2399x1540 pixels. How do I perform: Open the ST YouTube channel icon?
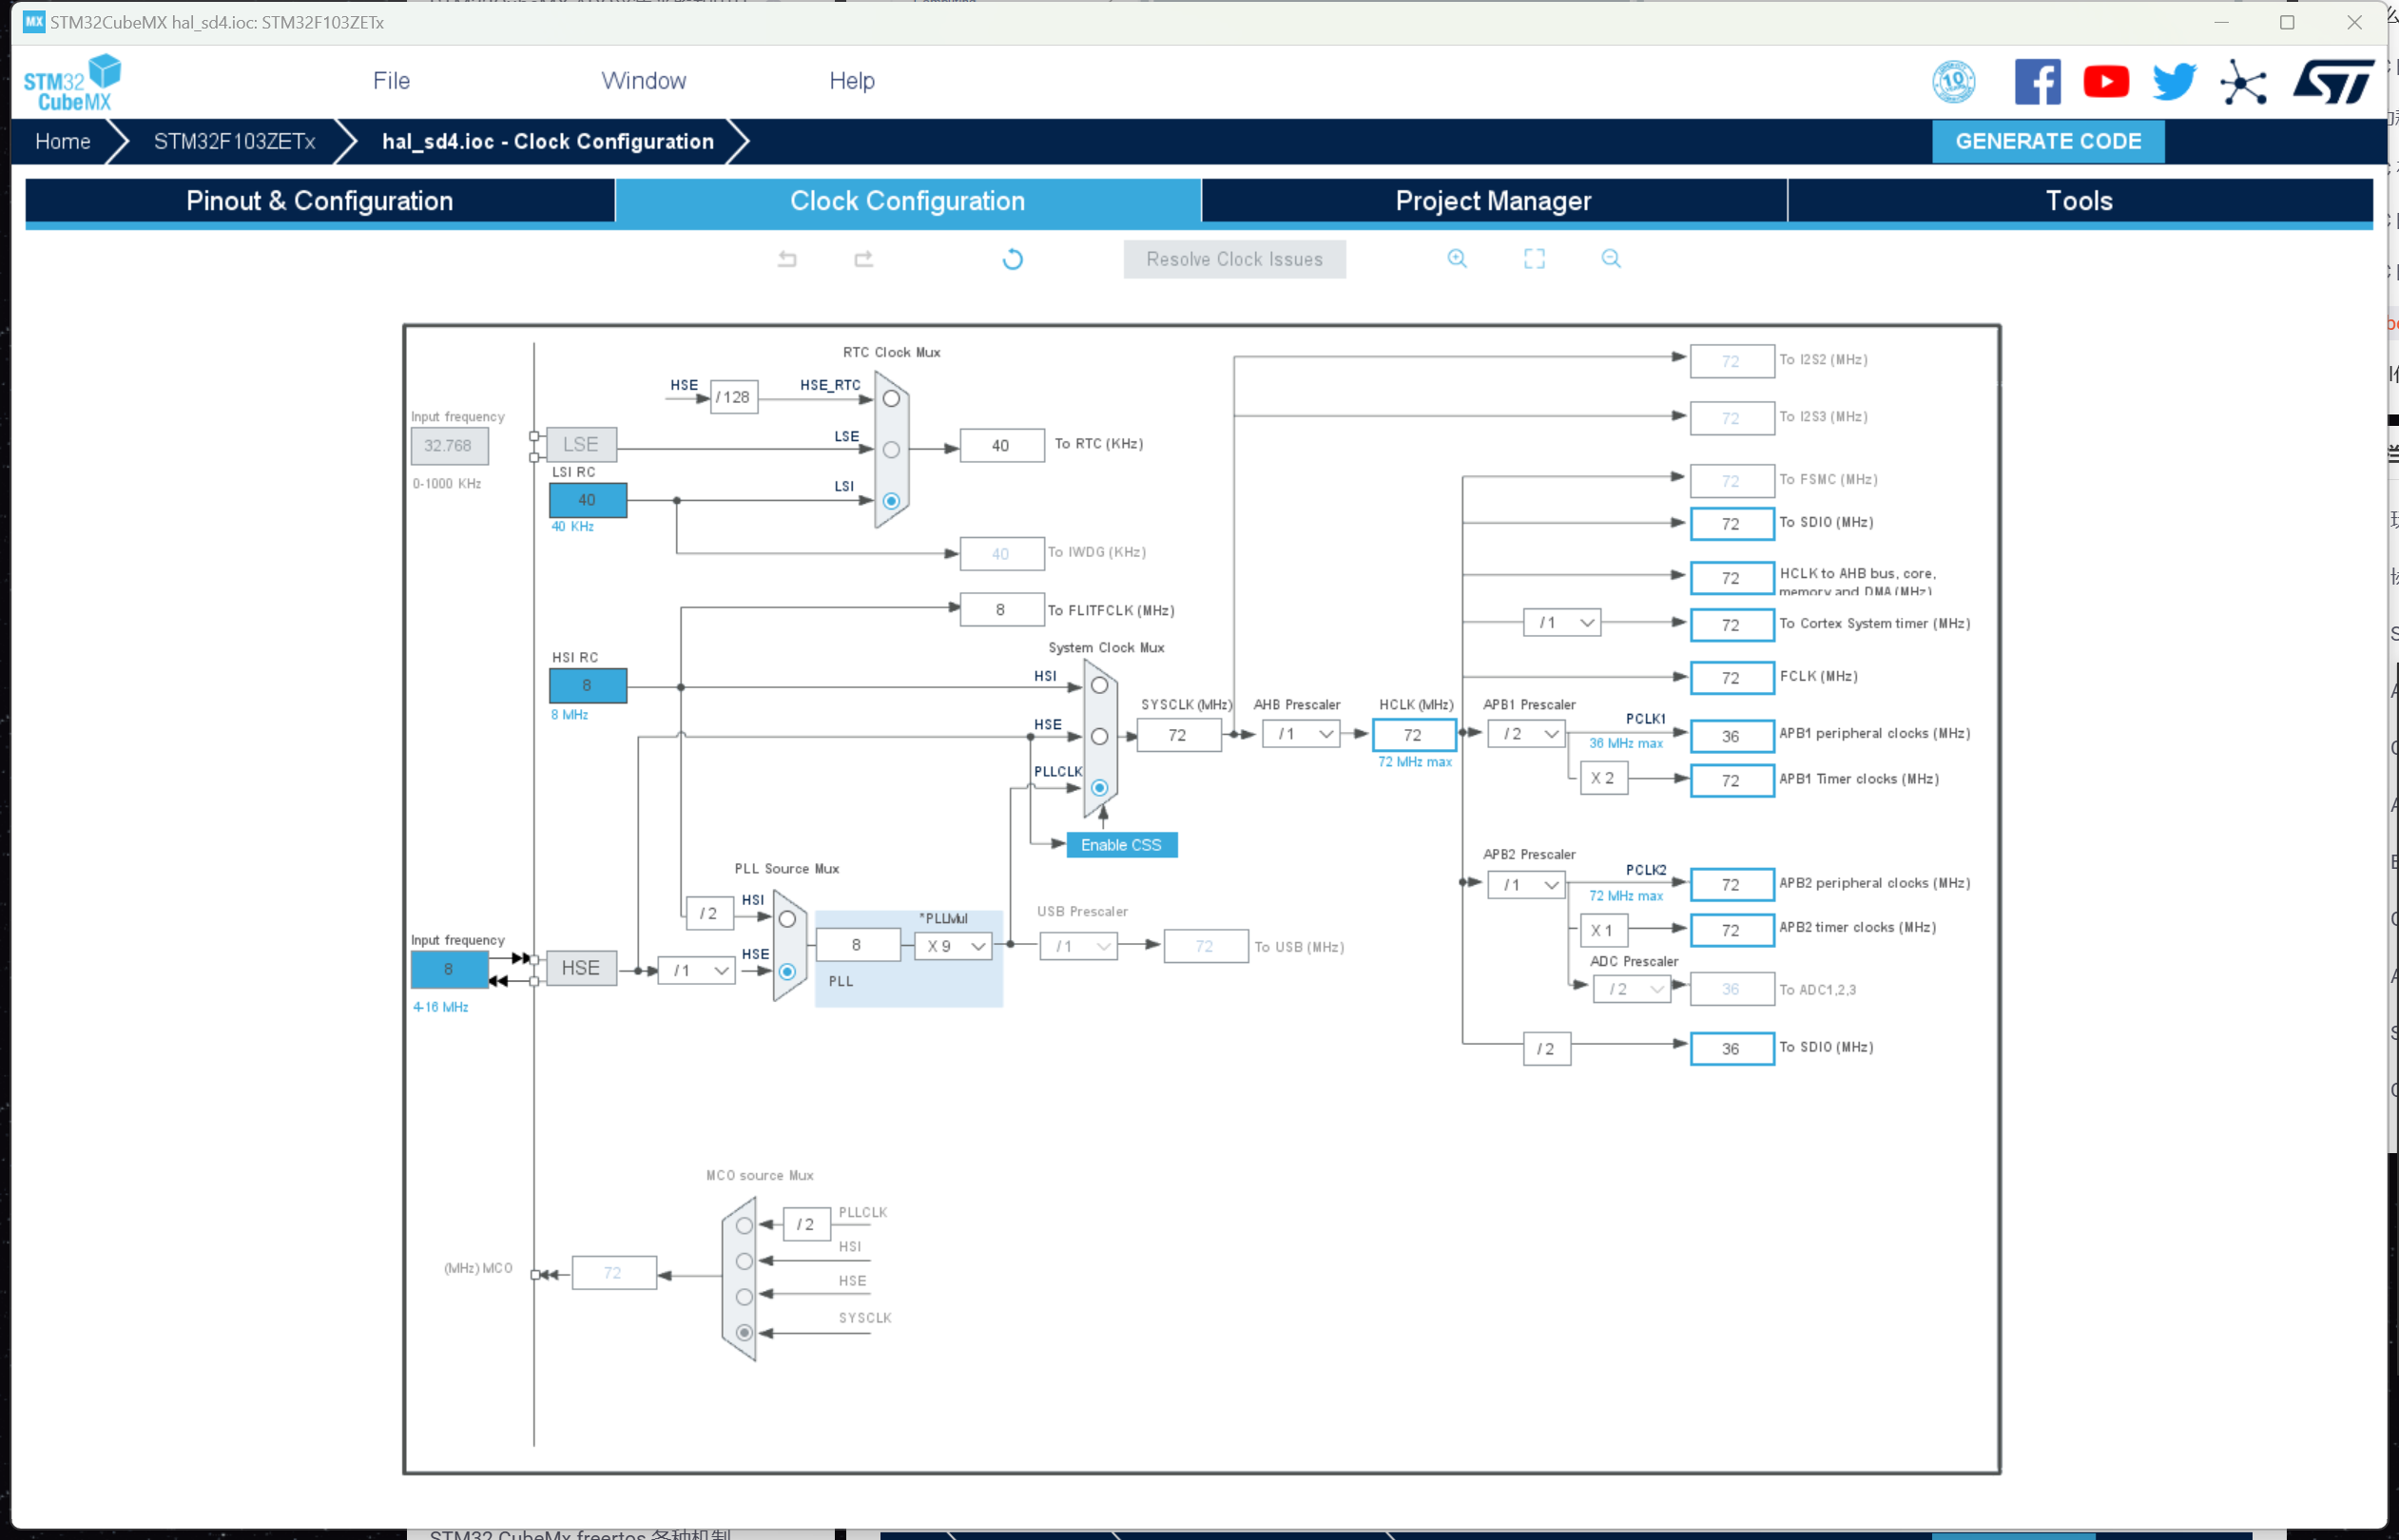click(x=2106, y=81)
